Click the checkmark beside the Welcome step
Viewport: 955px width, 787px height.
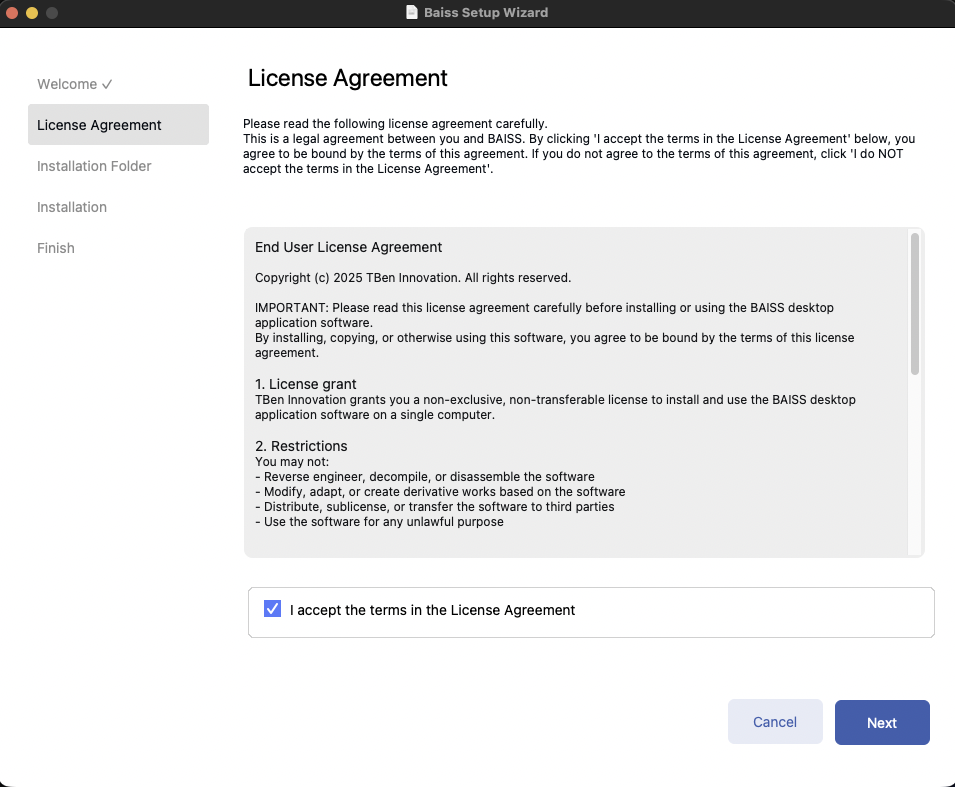coord(107,84)
